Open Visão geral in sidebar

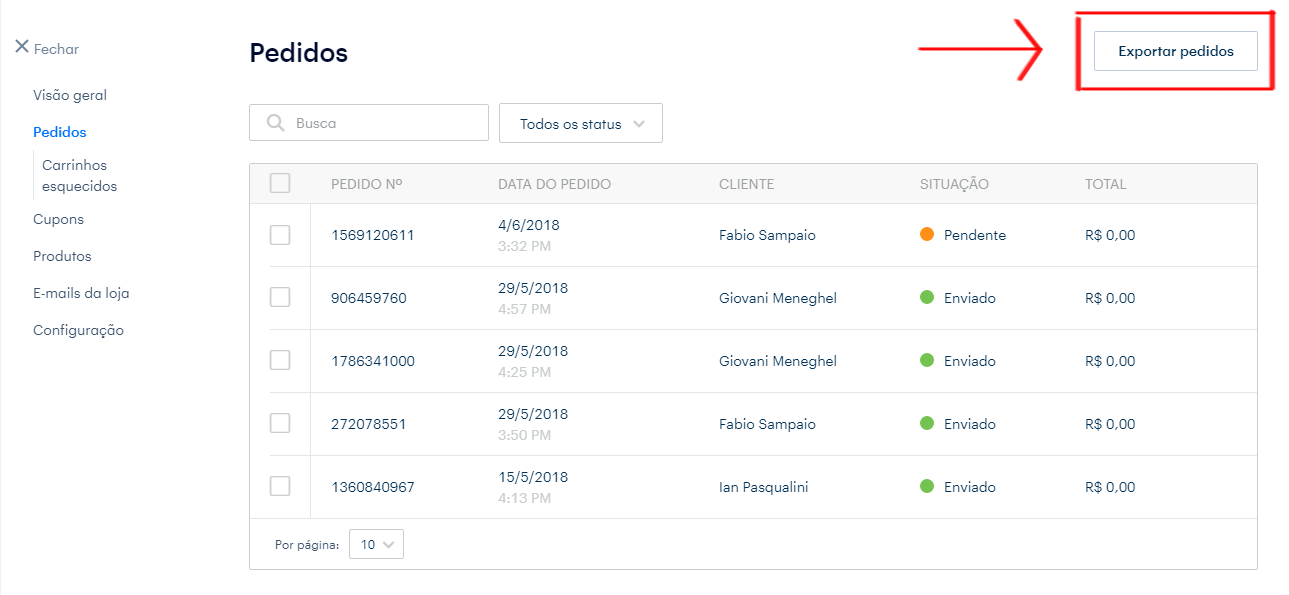(x=70, y=95)
